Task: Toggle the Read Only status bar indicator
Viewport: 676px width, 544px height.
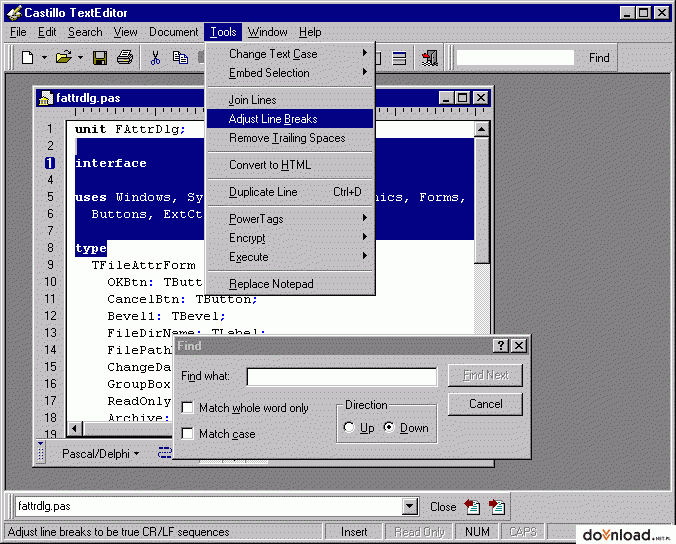Action: coord(419,532)
